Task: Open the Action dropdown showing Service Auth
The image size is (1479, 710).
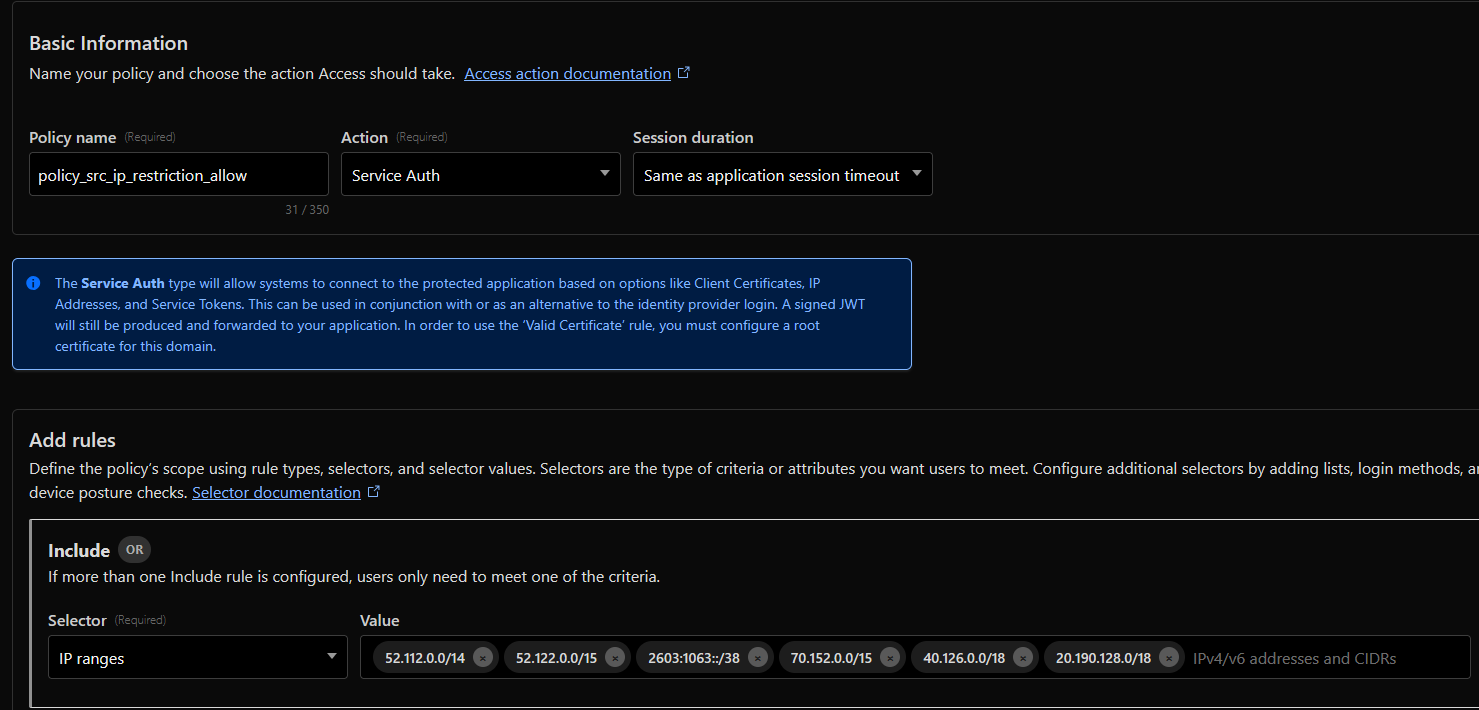Action: [x=480, y=173]
